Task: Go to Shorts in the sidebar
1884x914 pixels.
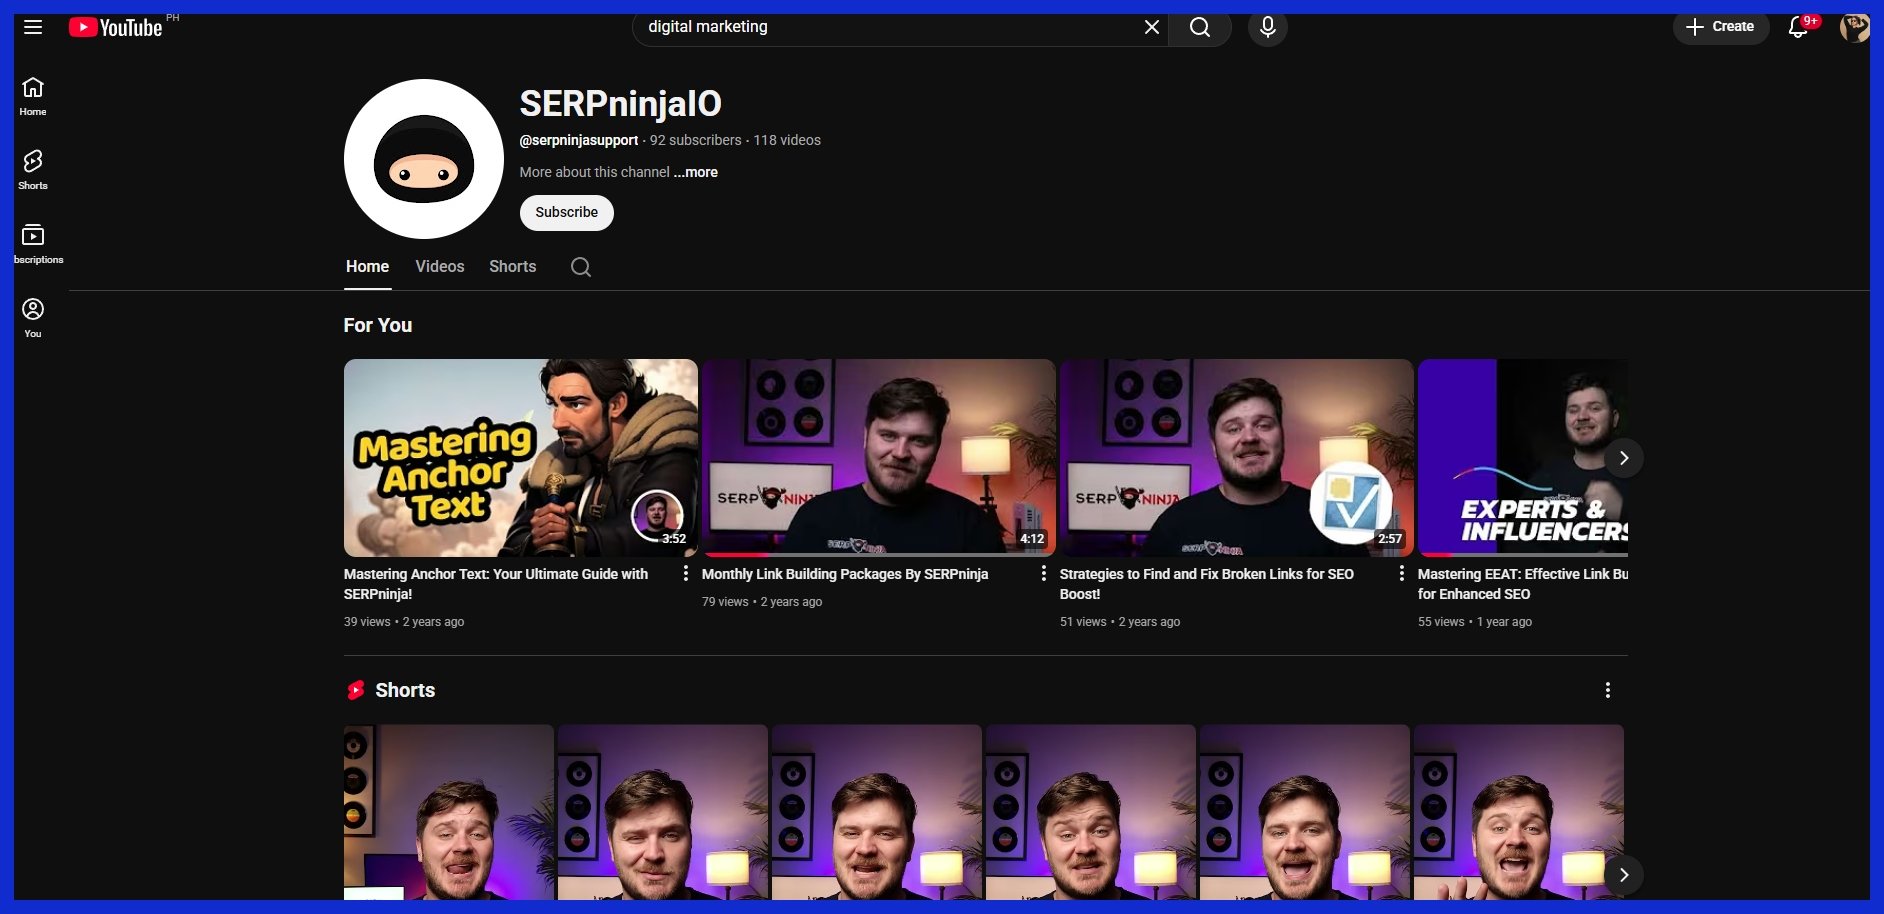Action: (33, 169)
